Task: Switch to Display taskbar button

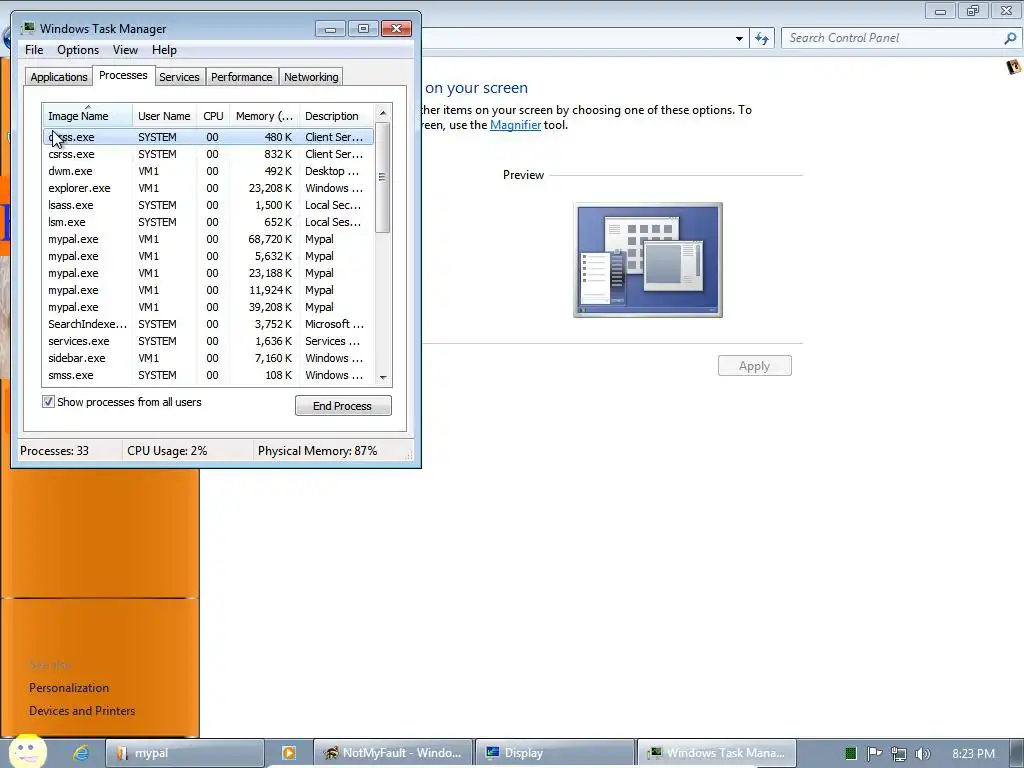Action: pos(554,753)
